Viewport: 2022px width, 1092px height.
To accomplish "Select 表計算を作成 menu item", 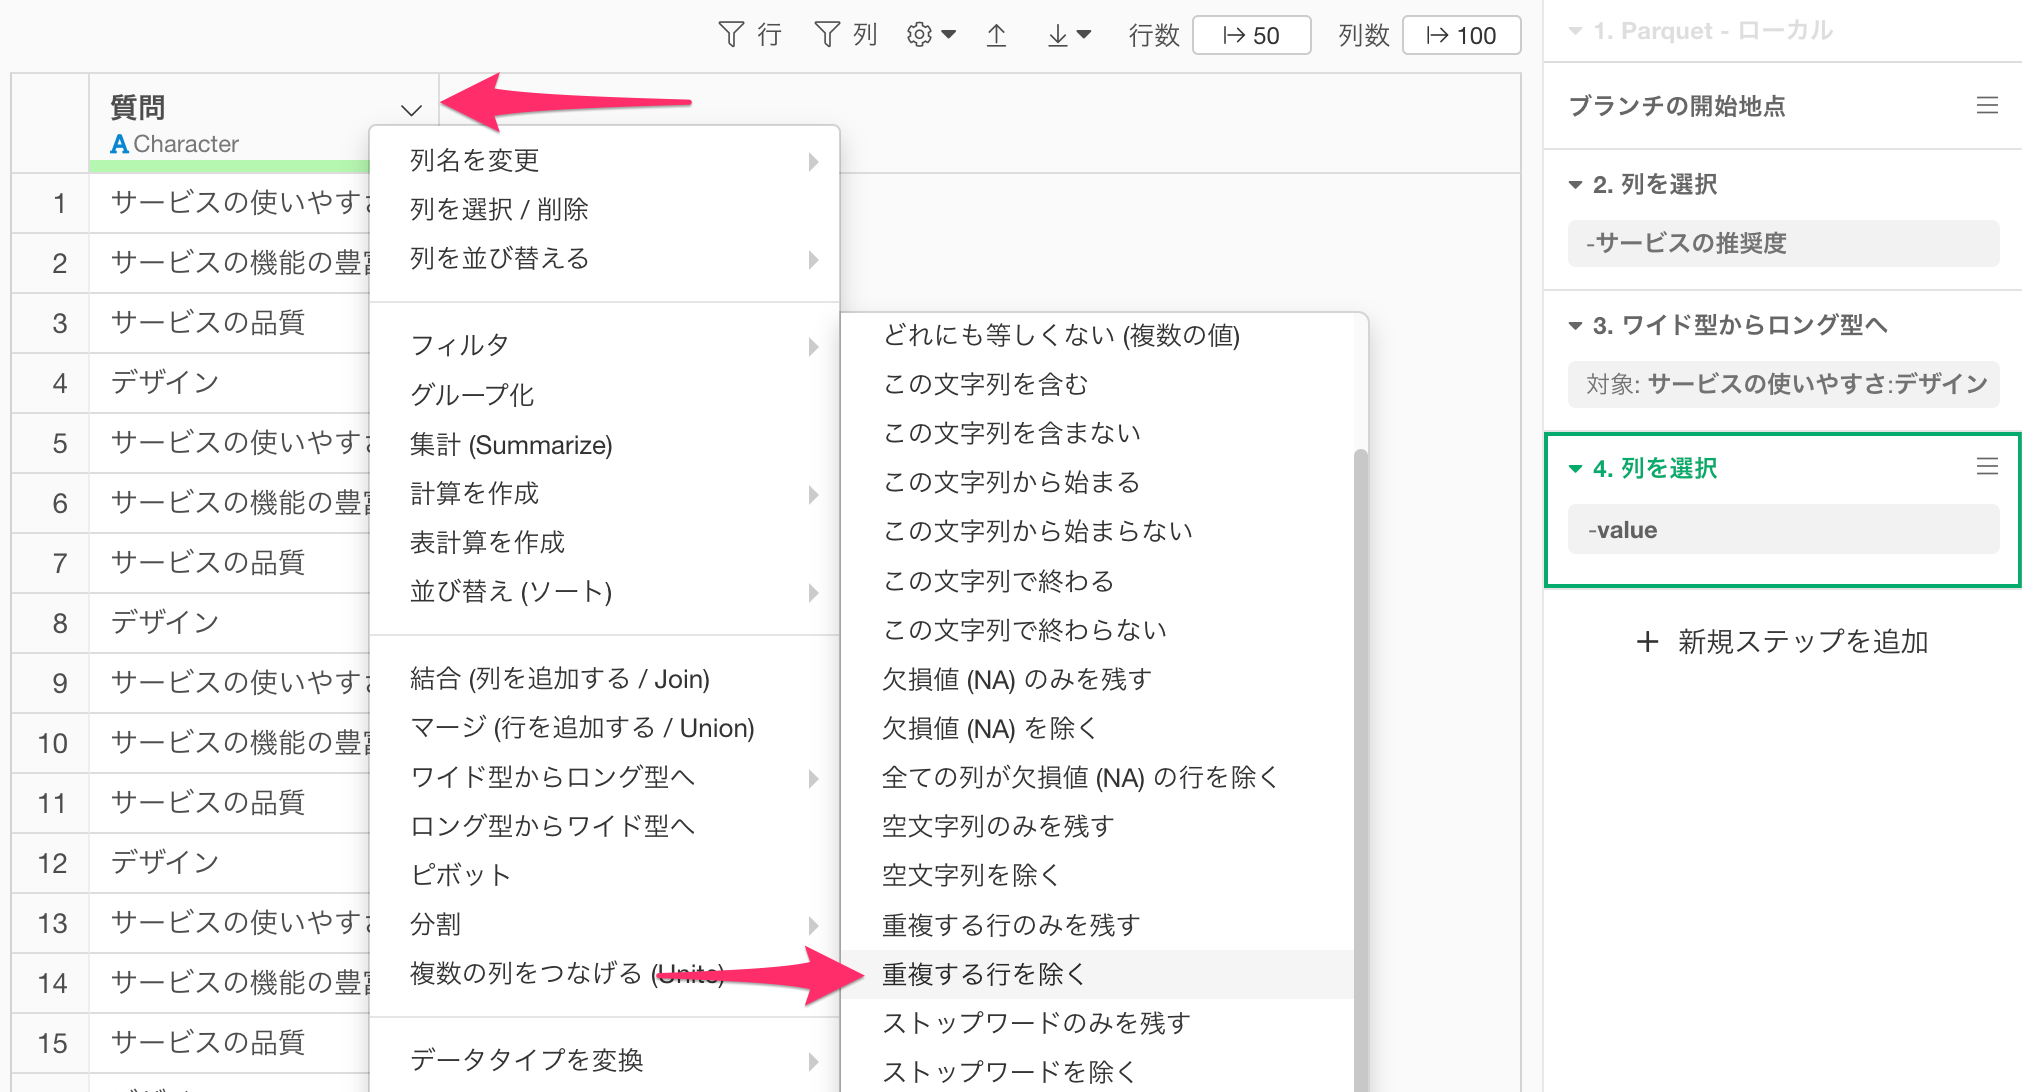I will tap(604, 542).
